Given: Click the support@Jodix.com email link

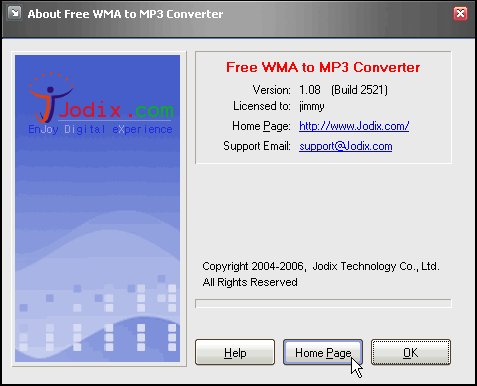Looking at the screenshot, I should [346, 146].
